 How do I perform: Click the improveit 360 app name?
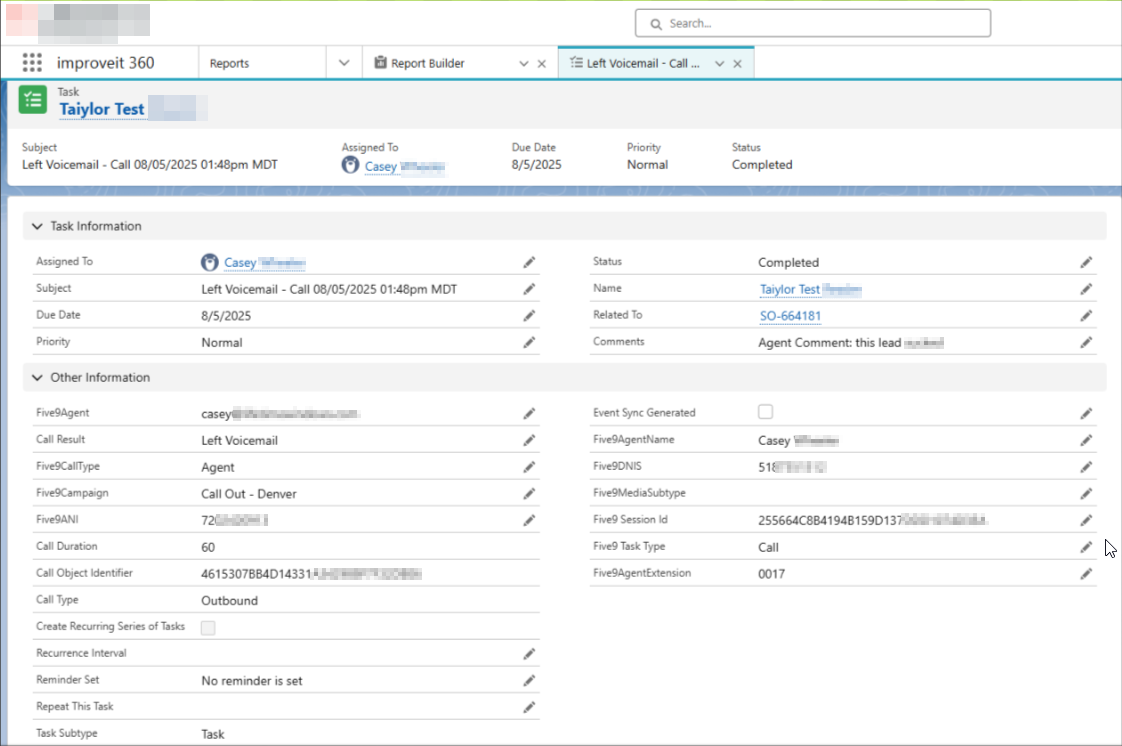point(106,63)
